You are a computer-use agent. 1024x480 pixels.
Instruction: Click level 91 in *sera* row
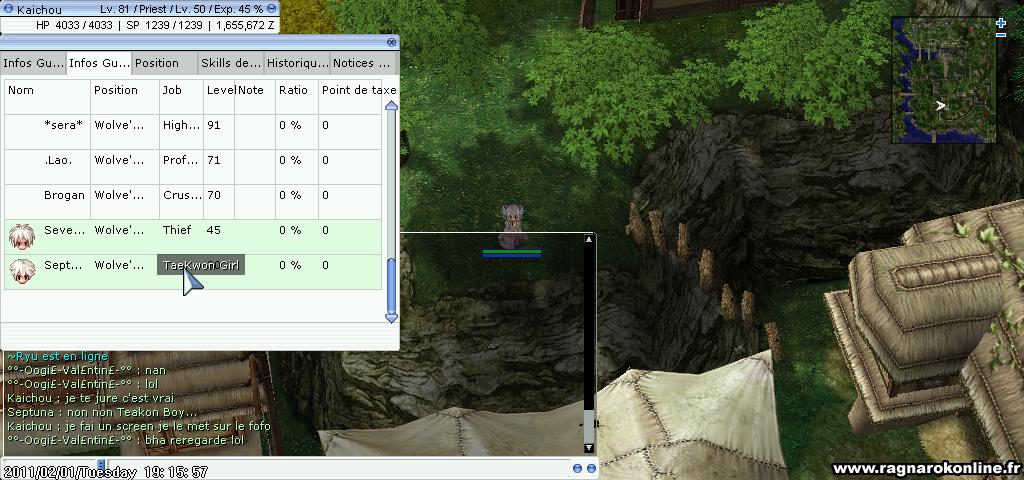[x=214, y=125]
